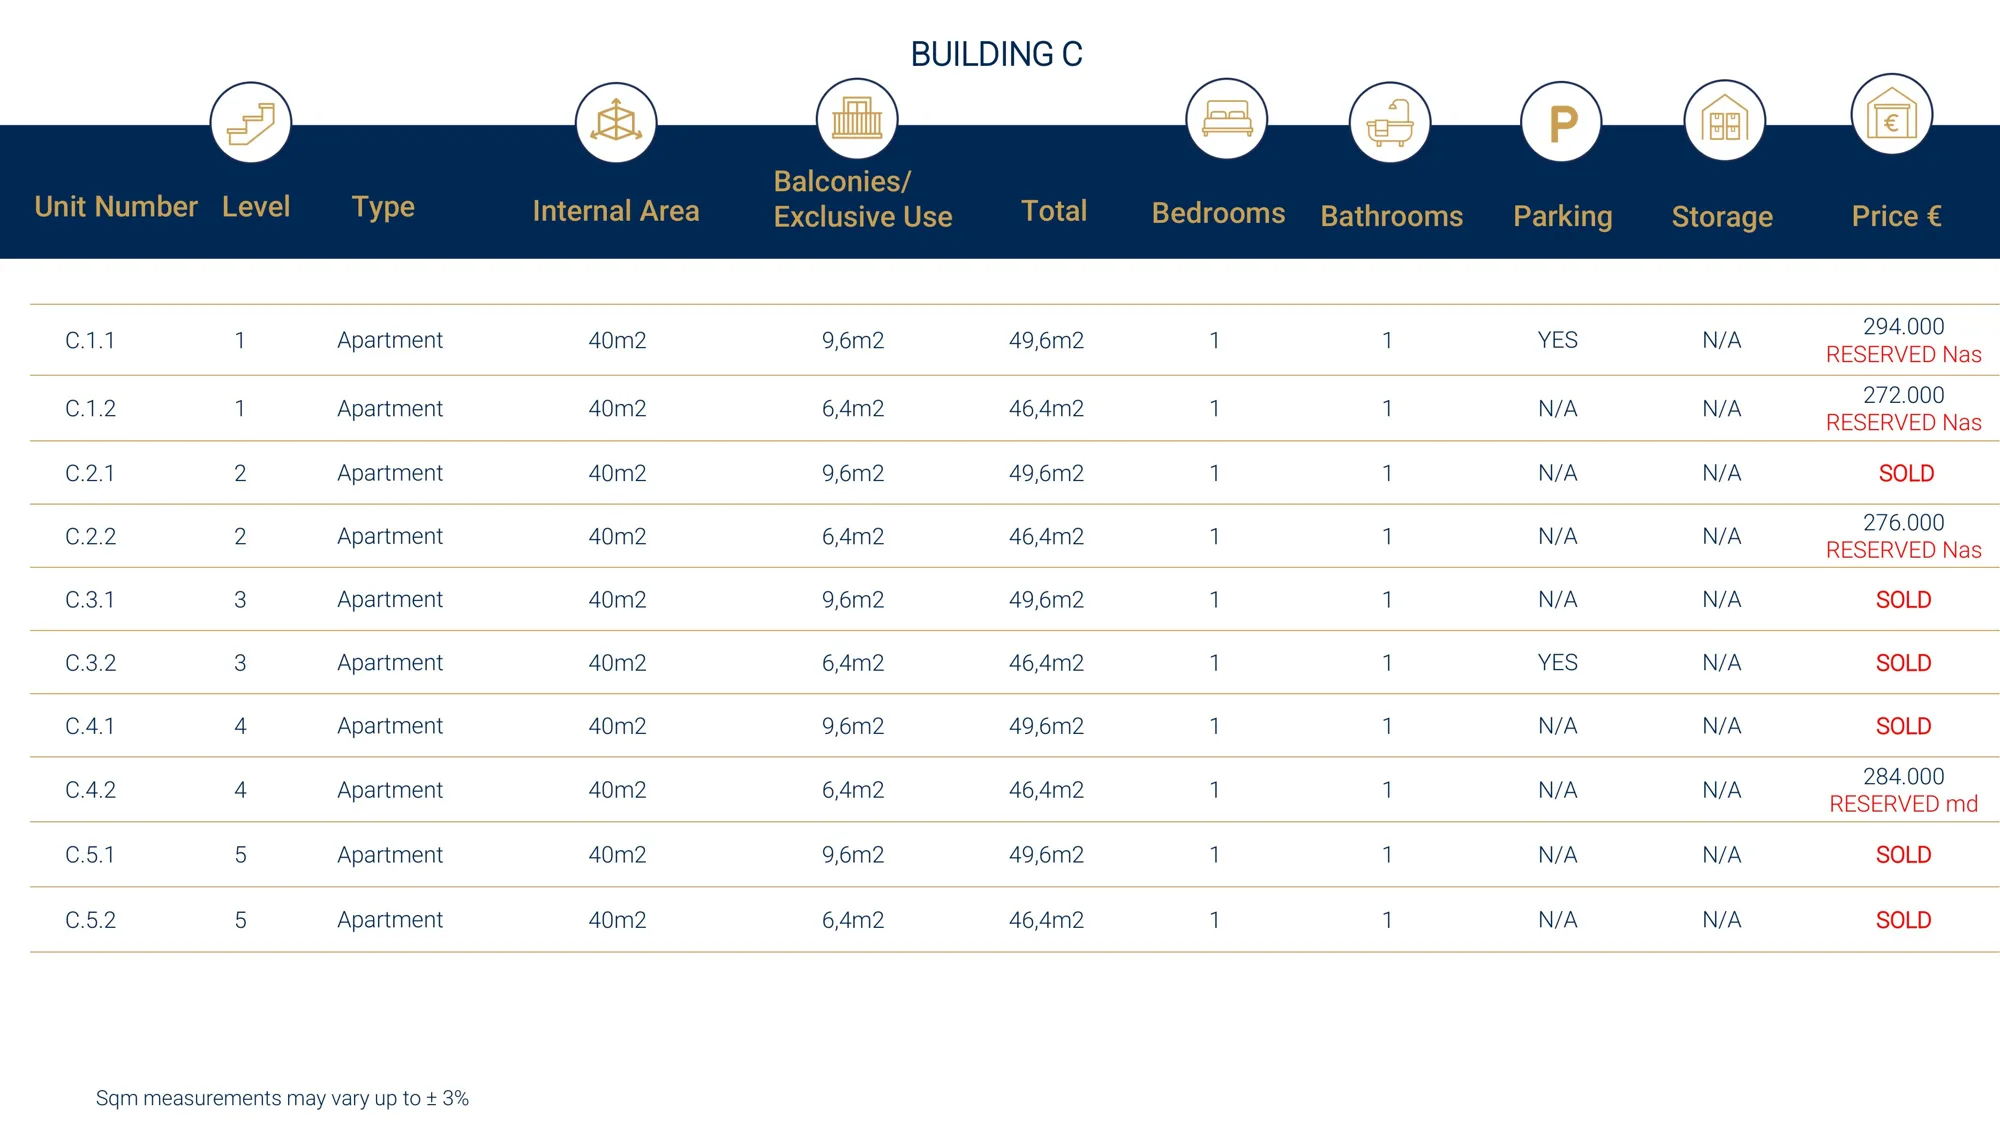Viewport: 2000px width, 1125px height.
Task: Click the Level column header
Action: tap(256, 206)
